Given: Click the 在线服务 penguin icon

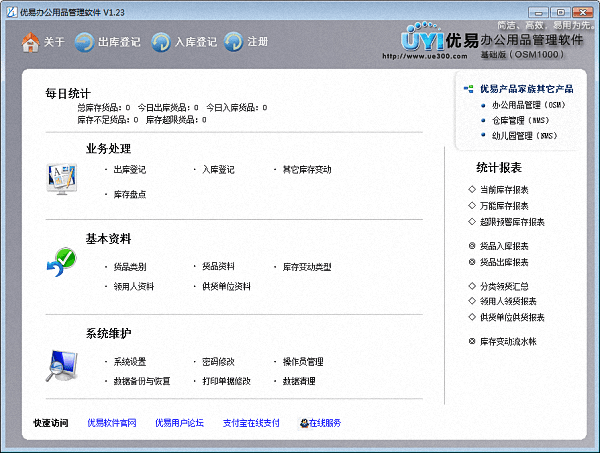Looking at the screenshot, I should 303,423.
